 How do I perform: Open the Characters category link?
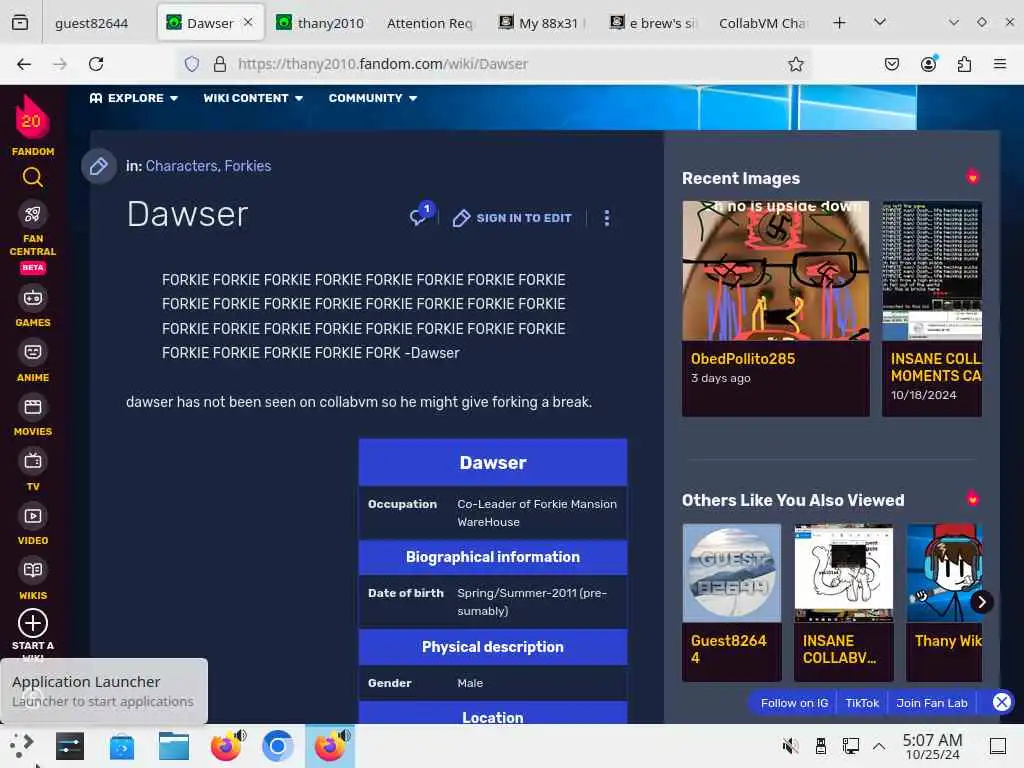coord(182,166)
